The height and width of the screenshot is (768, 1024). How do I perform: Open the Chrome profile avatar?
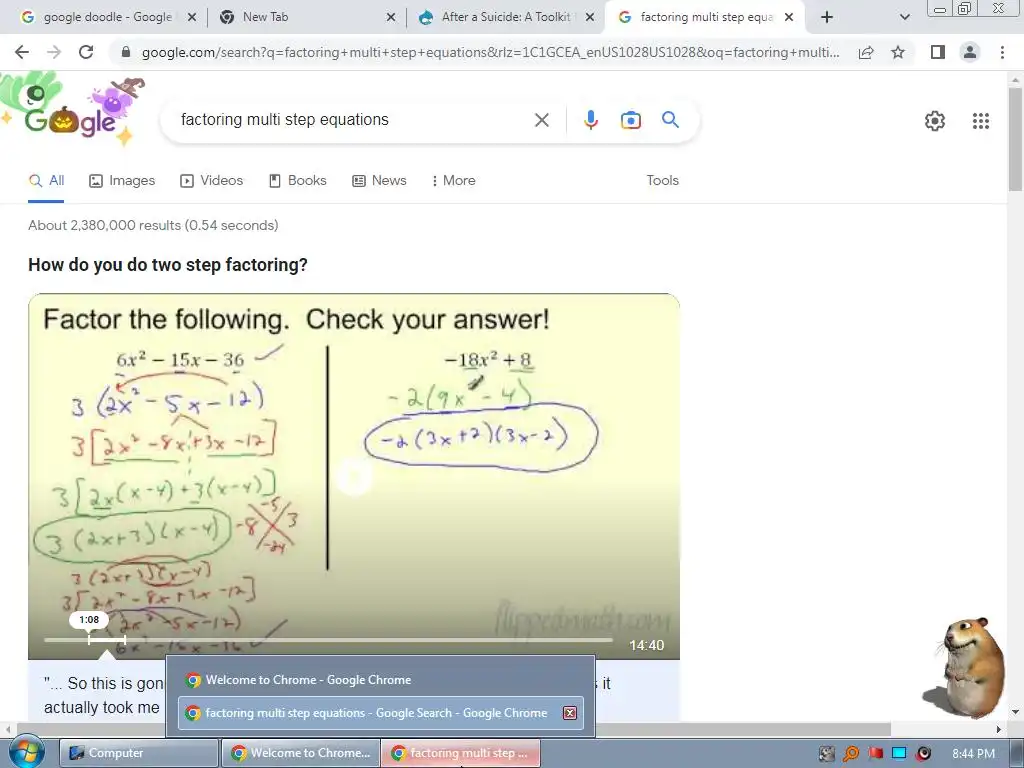(x=970, y=52)
